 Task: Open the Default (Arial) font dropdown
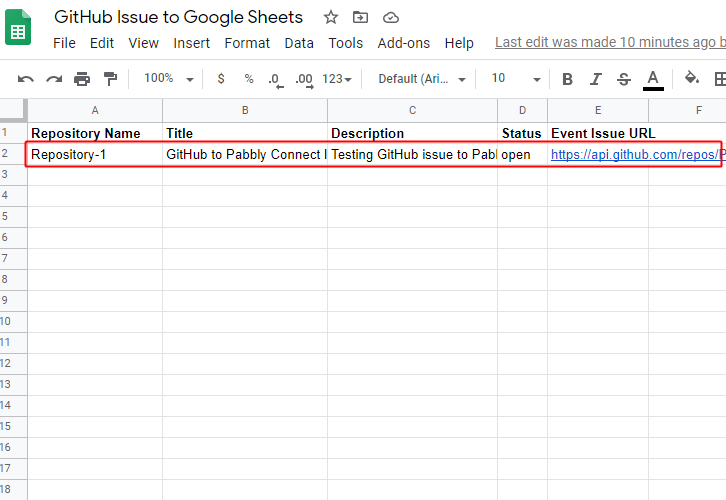pos(422,79)
